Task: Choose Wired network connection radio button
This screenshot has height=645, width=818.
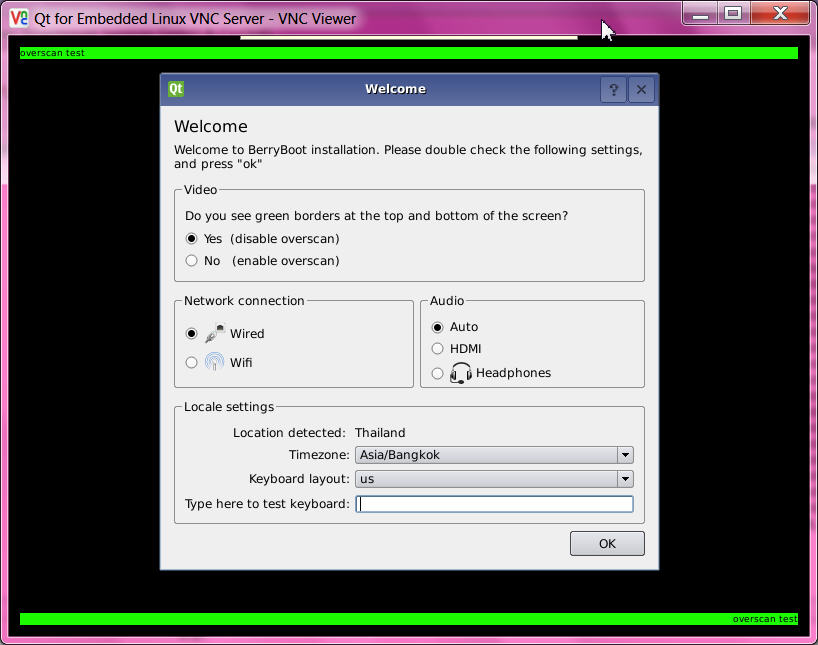Action: 191,334
